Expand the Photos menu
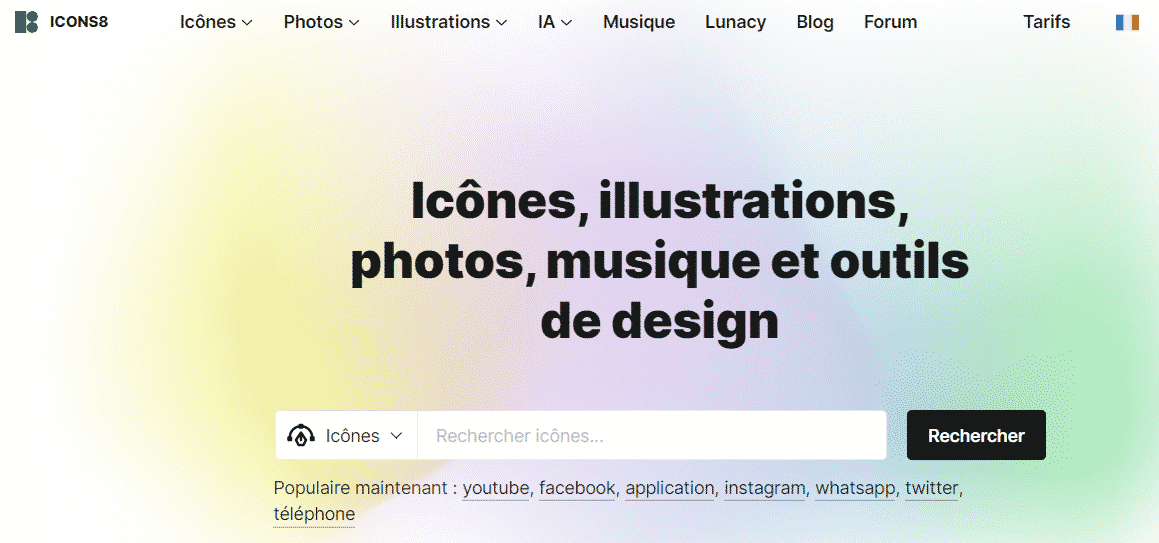The width and height of the screenshot is (1159, 543). point(321,22)
